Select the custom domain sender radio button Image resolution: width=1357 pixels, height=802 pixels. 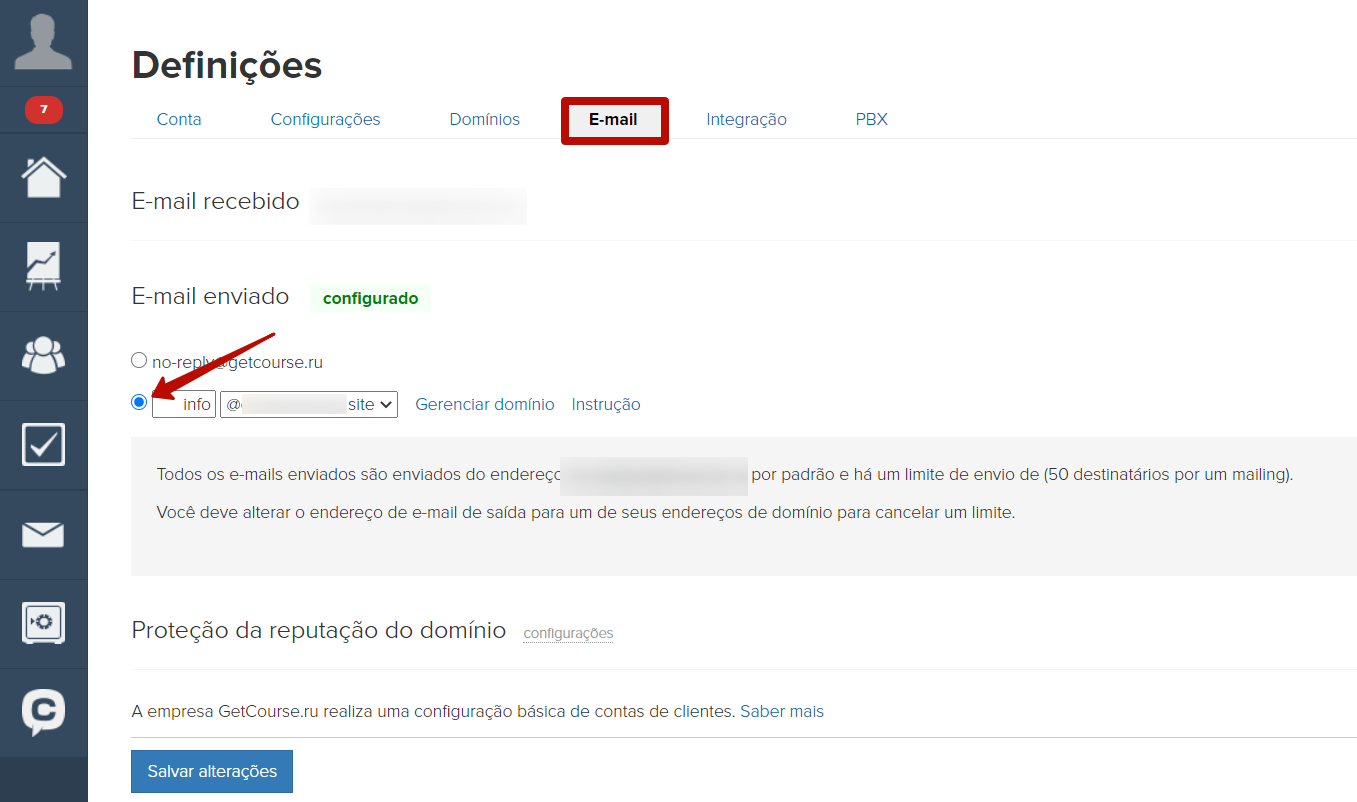click(139, 402)
